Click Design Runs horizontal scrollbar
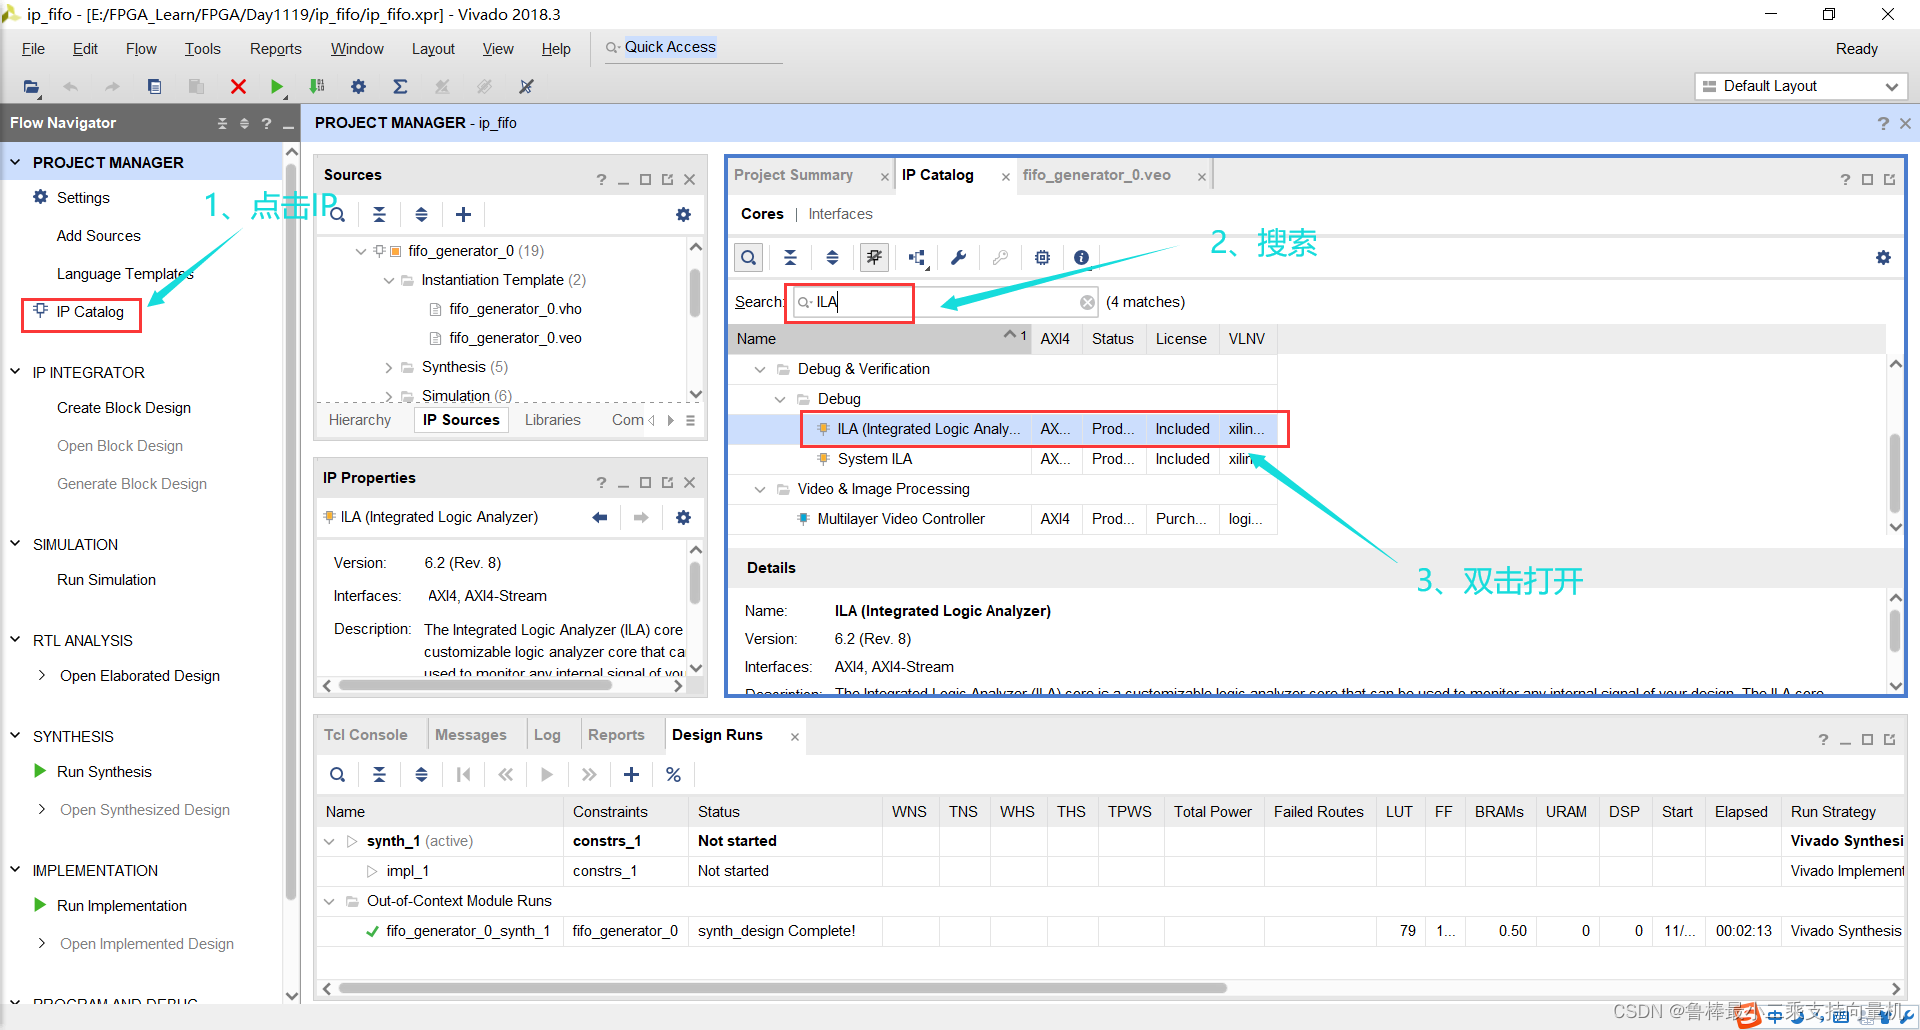The image size is (1920, 1030). 782,988
